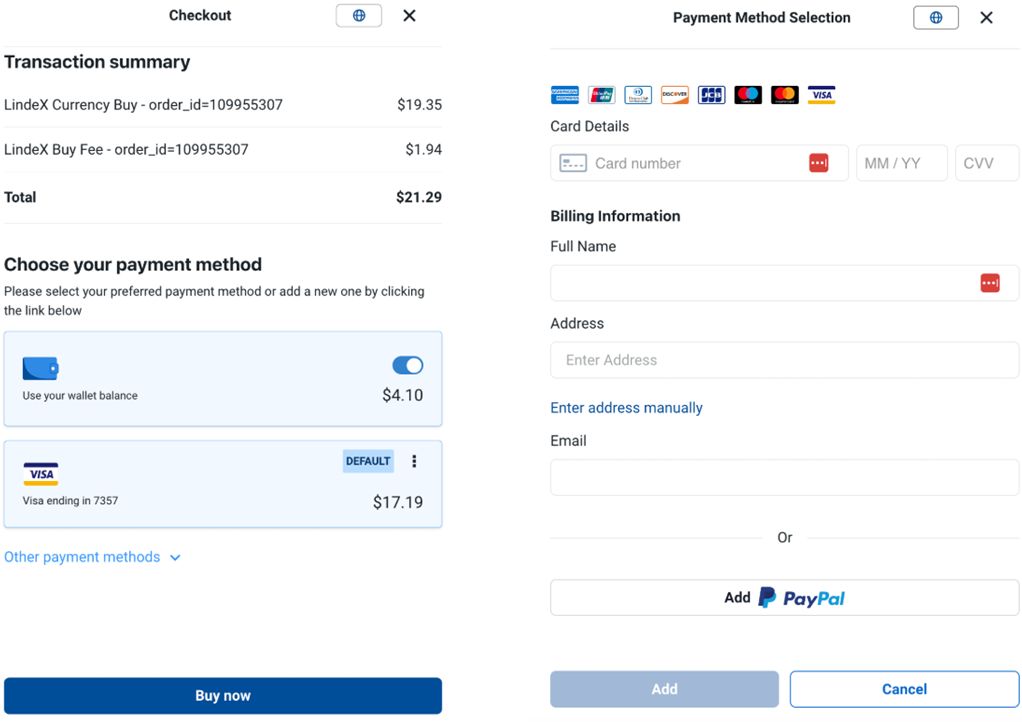Viewport: 1022px width, 722px height.
Task: Expand Other payment methods
Action: [x=92, y=557]
